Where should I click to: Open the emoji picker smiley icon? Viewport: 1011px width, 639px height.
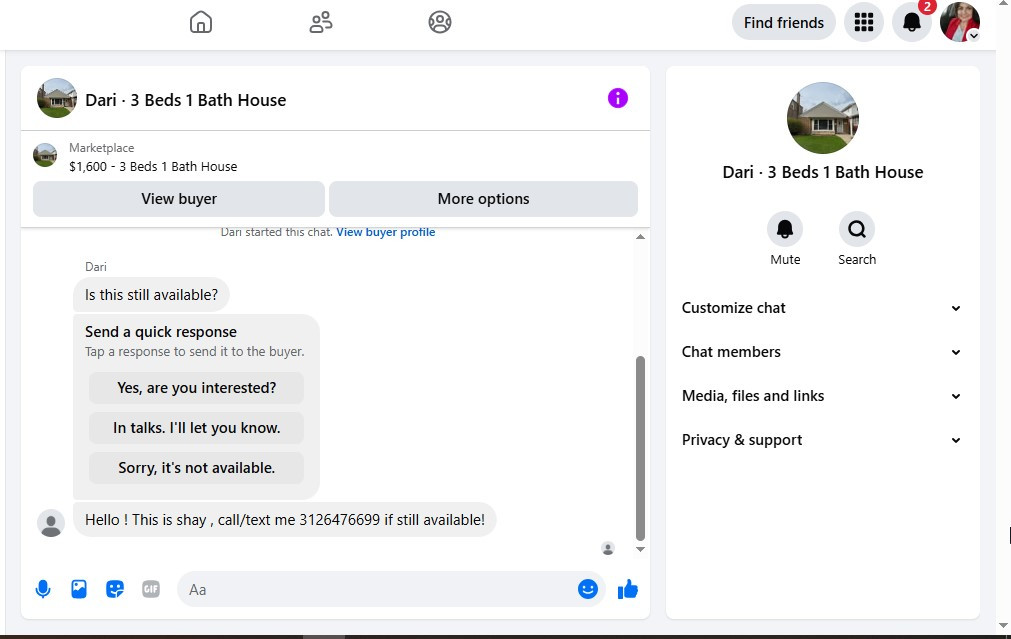point(587,589)
